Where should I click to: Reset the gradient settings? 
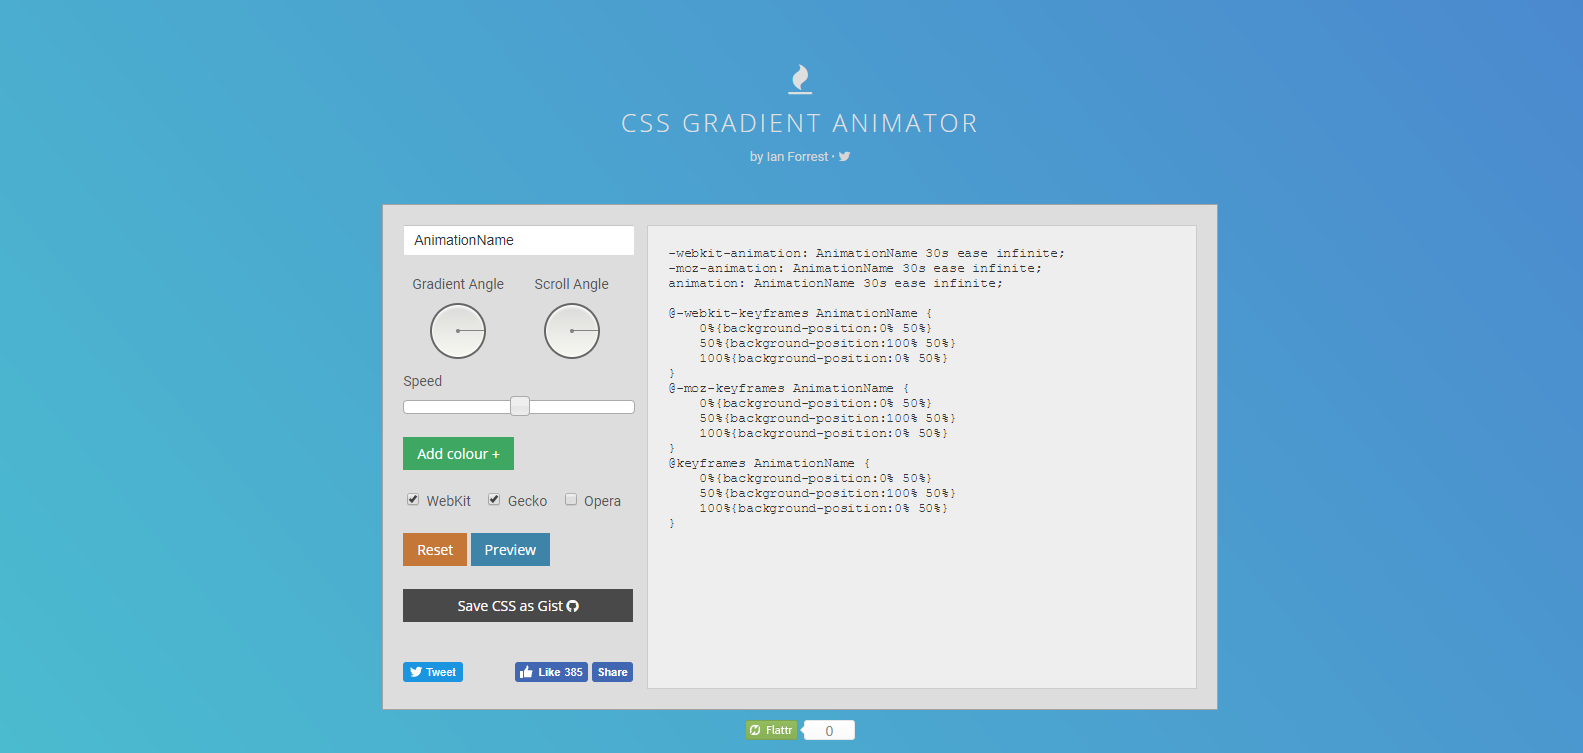click(x=435, y=550)
